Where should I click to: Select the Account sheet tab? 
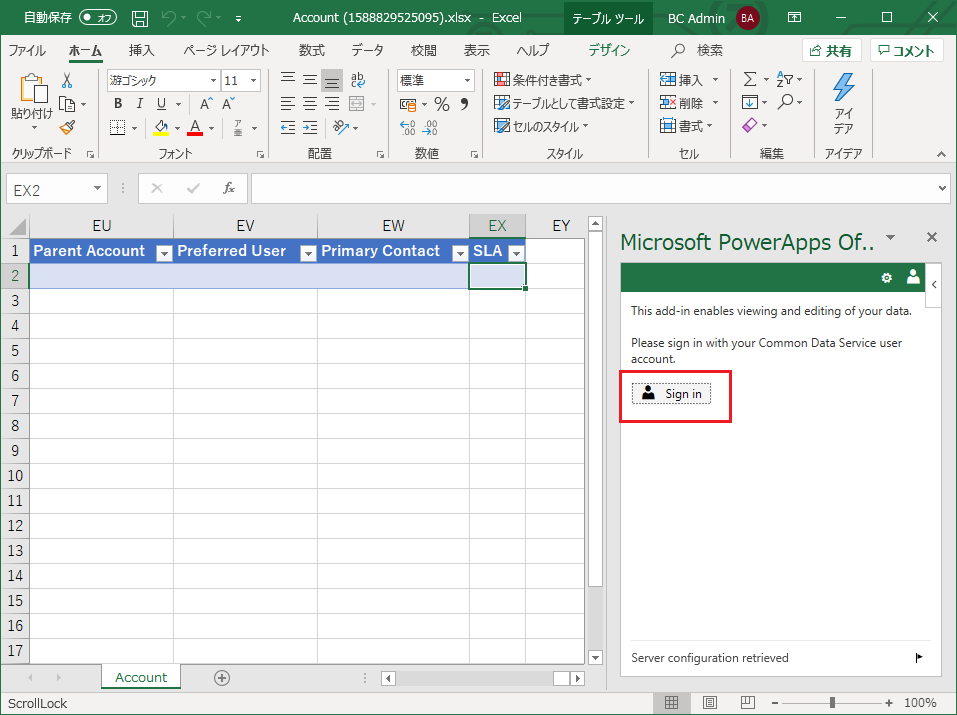(141, 677)
